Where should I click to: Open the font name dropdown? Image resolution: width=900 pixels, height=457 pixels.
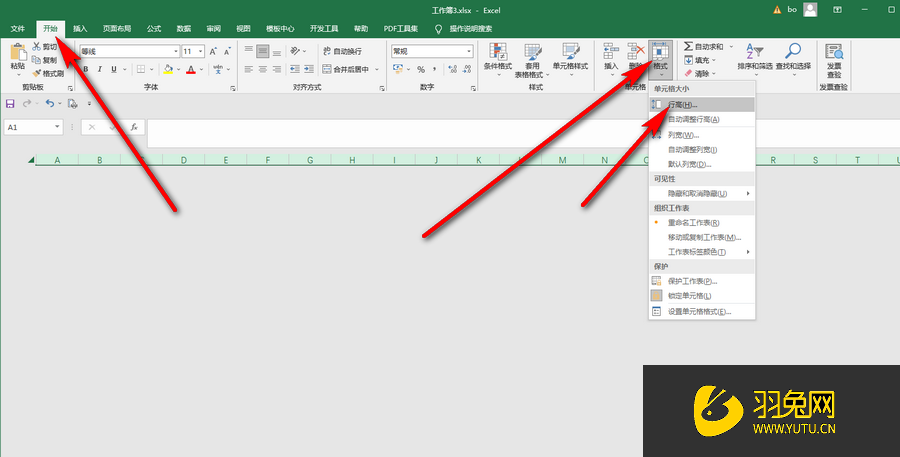click(175, 51)
